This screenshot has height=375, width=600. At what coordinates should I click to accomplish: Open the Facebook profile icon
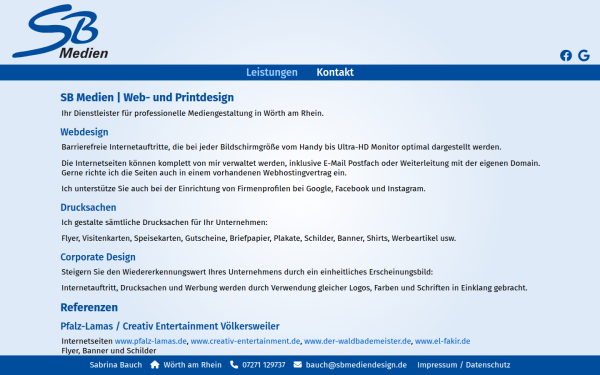pyautogui.click(x=566, y=55)
